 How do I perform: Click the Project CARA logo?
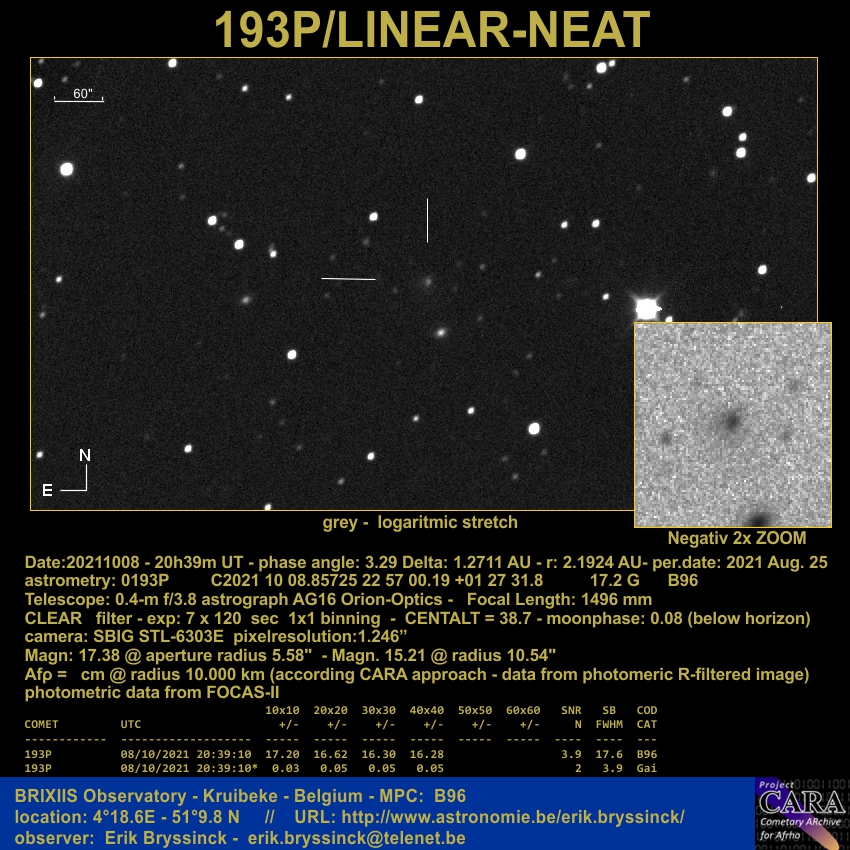pyautogui.click(x=802, y=813)
